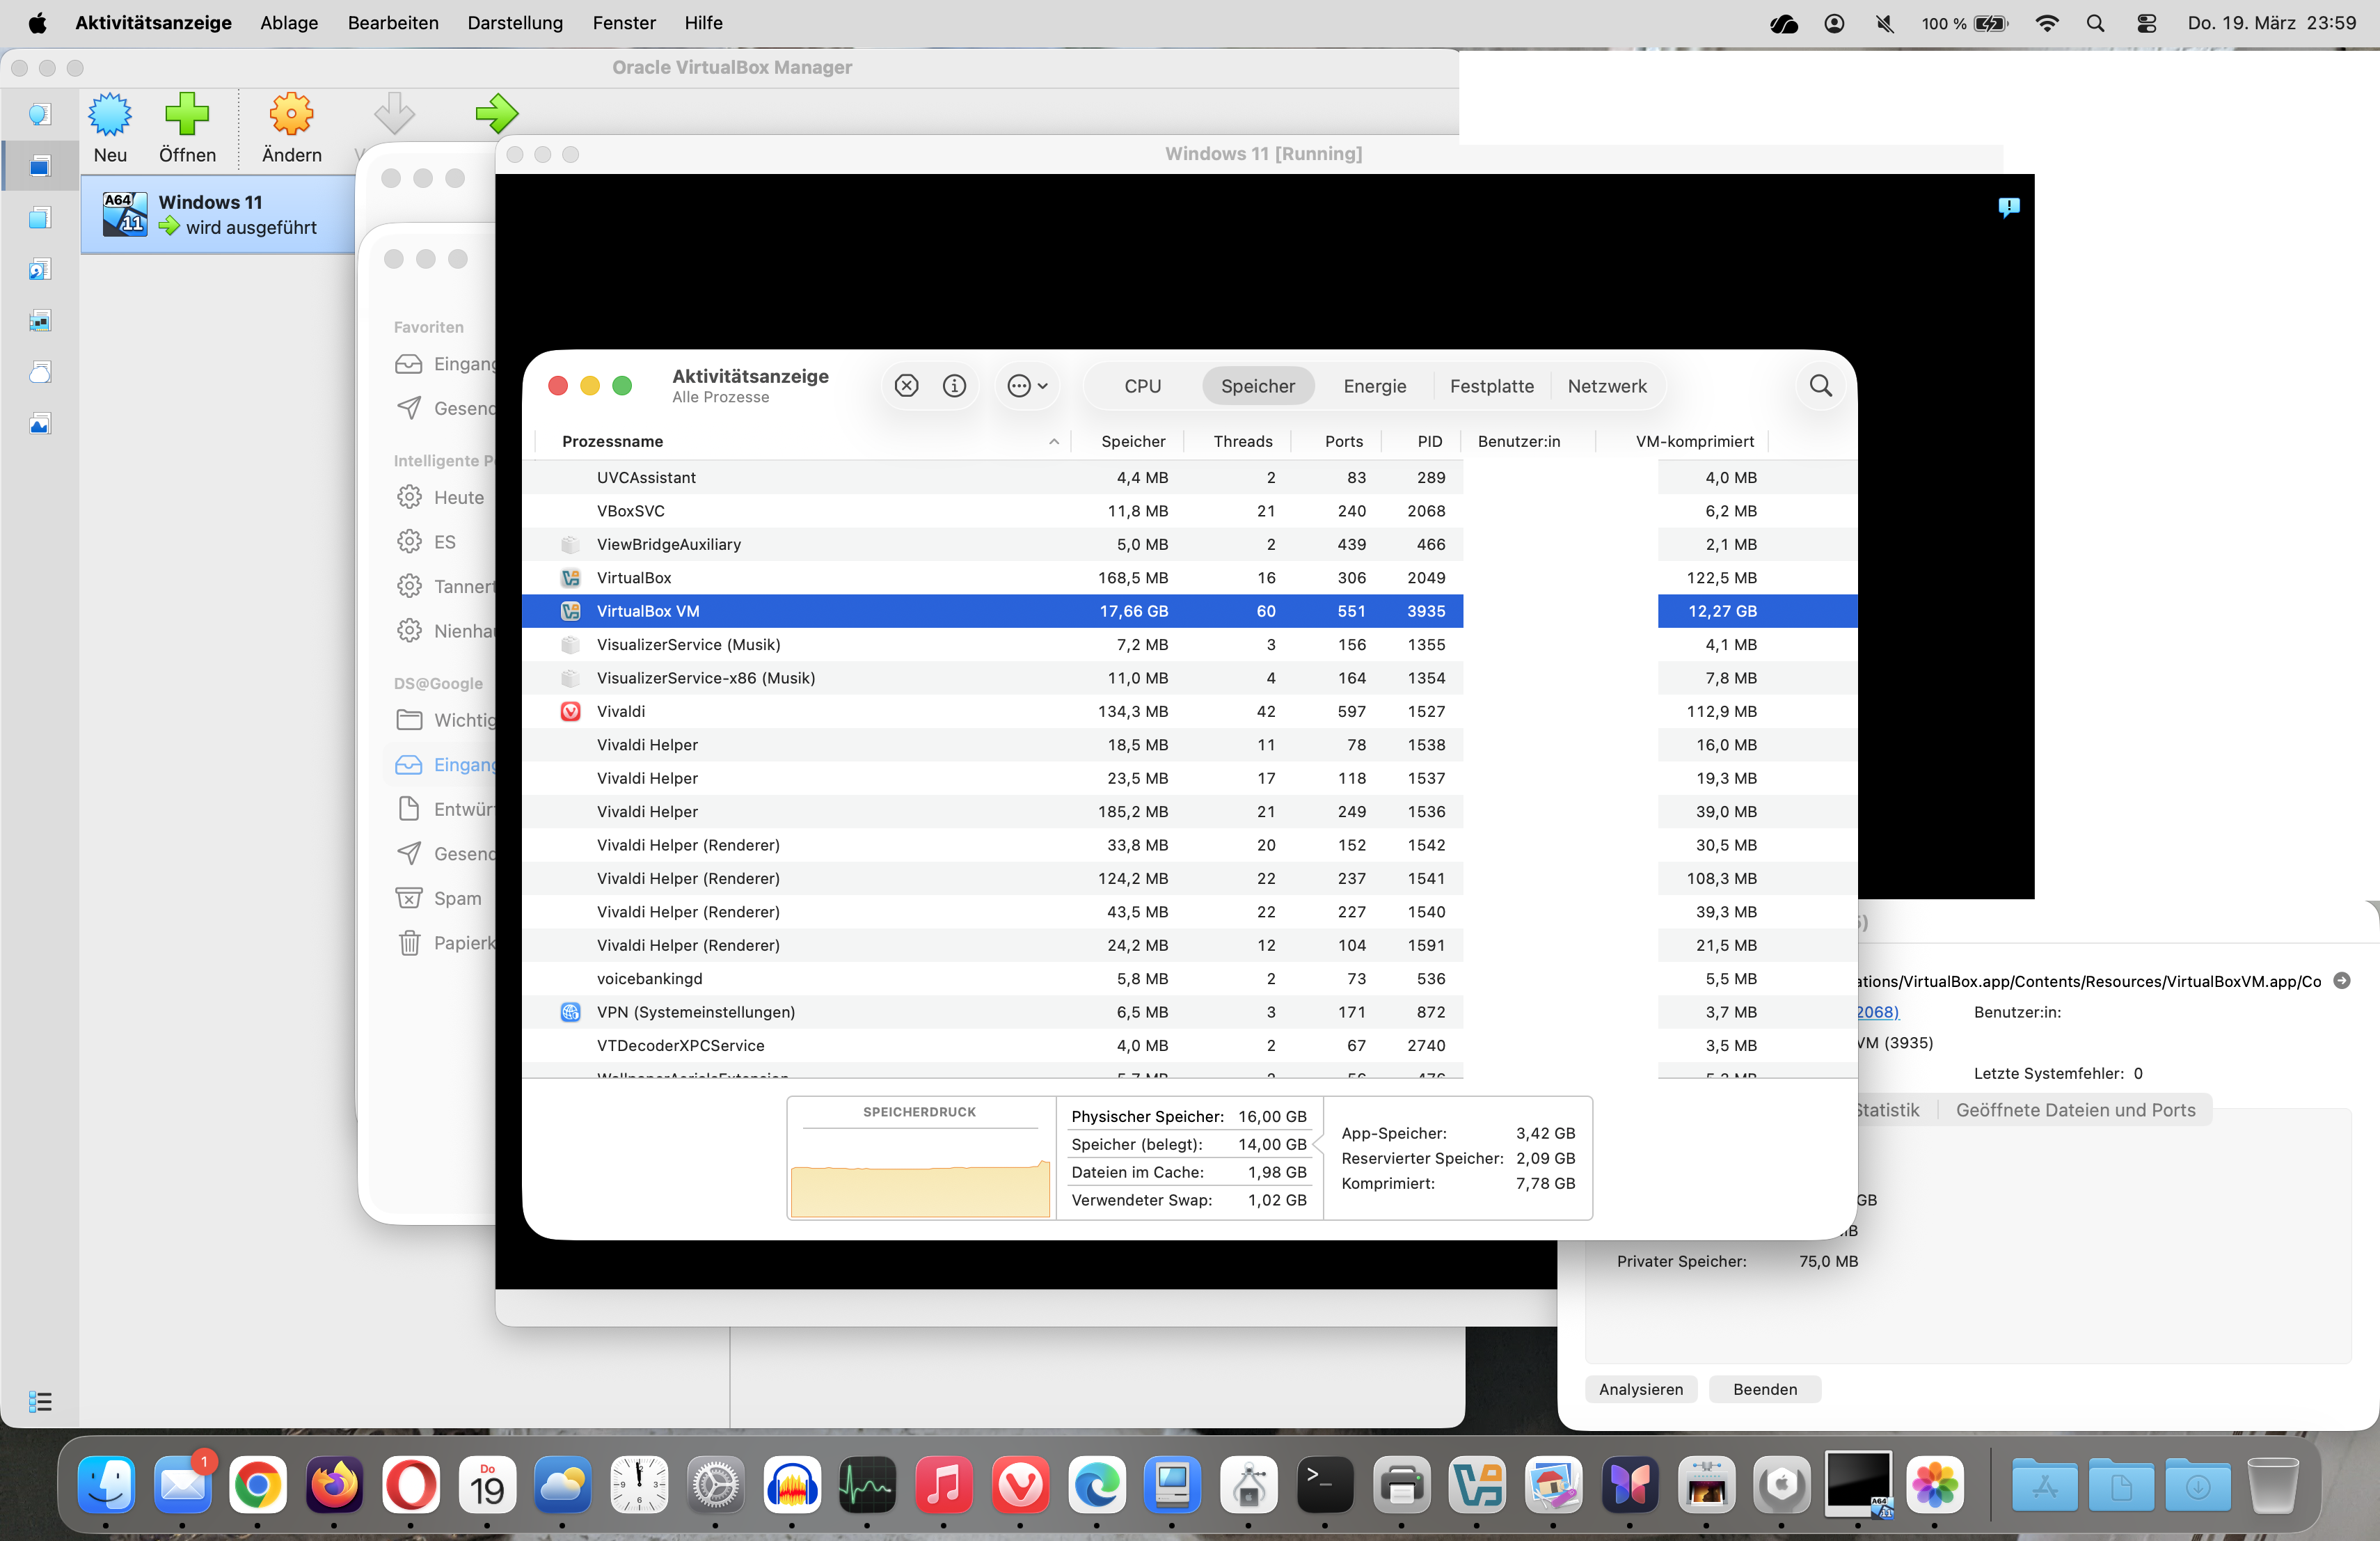Select the VirtualBox VM process row

[x=1189, y=611]
